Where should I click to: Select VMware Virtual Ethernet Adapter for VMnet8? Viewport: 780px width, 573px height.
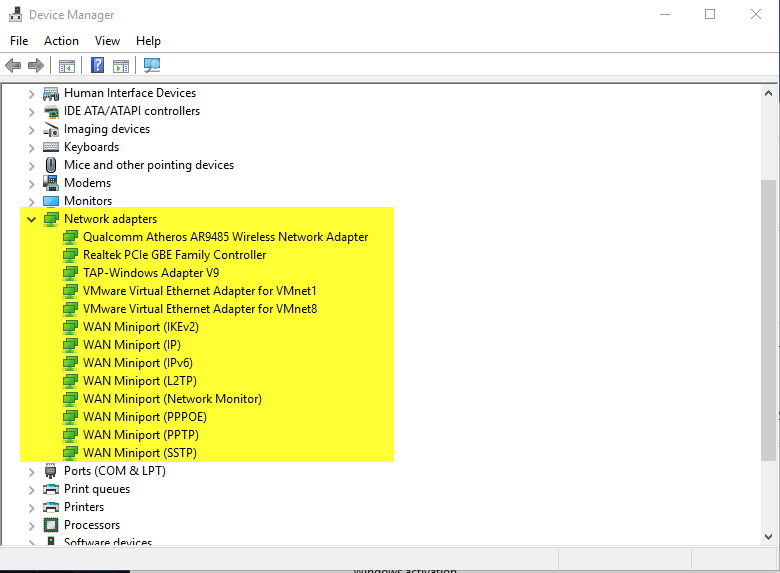point(200,309)
